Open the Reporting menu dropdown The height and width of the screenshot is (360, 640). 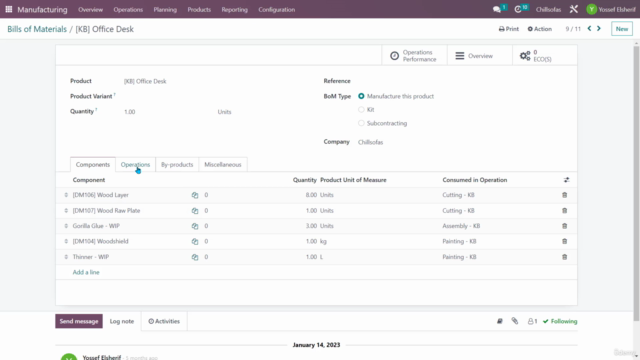point(234,9)
